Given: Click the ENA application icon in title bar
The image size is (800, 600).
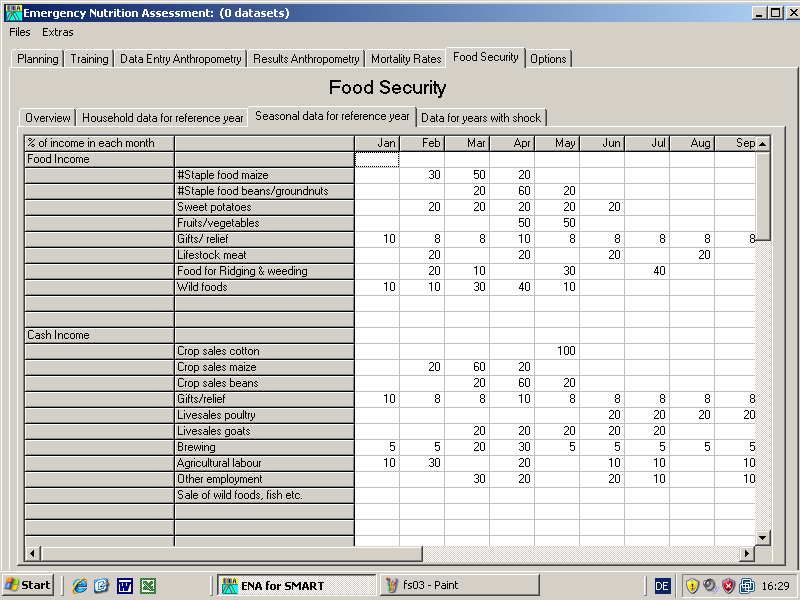Looking at the screenshot, I should point(13,12).
